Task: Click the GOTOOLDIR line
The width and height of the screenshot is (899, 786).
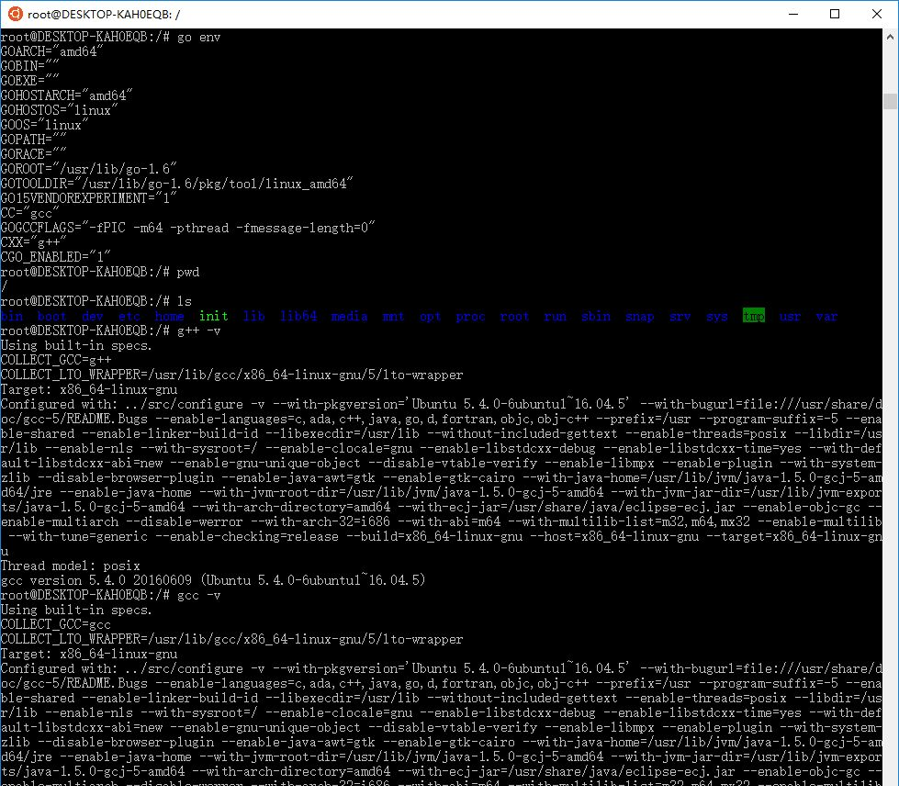Action: tap(177, 183)
